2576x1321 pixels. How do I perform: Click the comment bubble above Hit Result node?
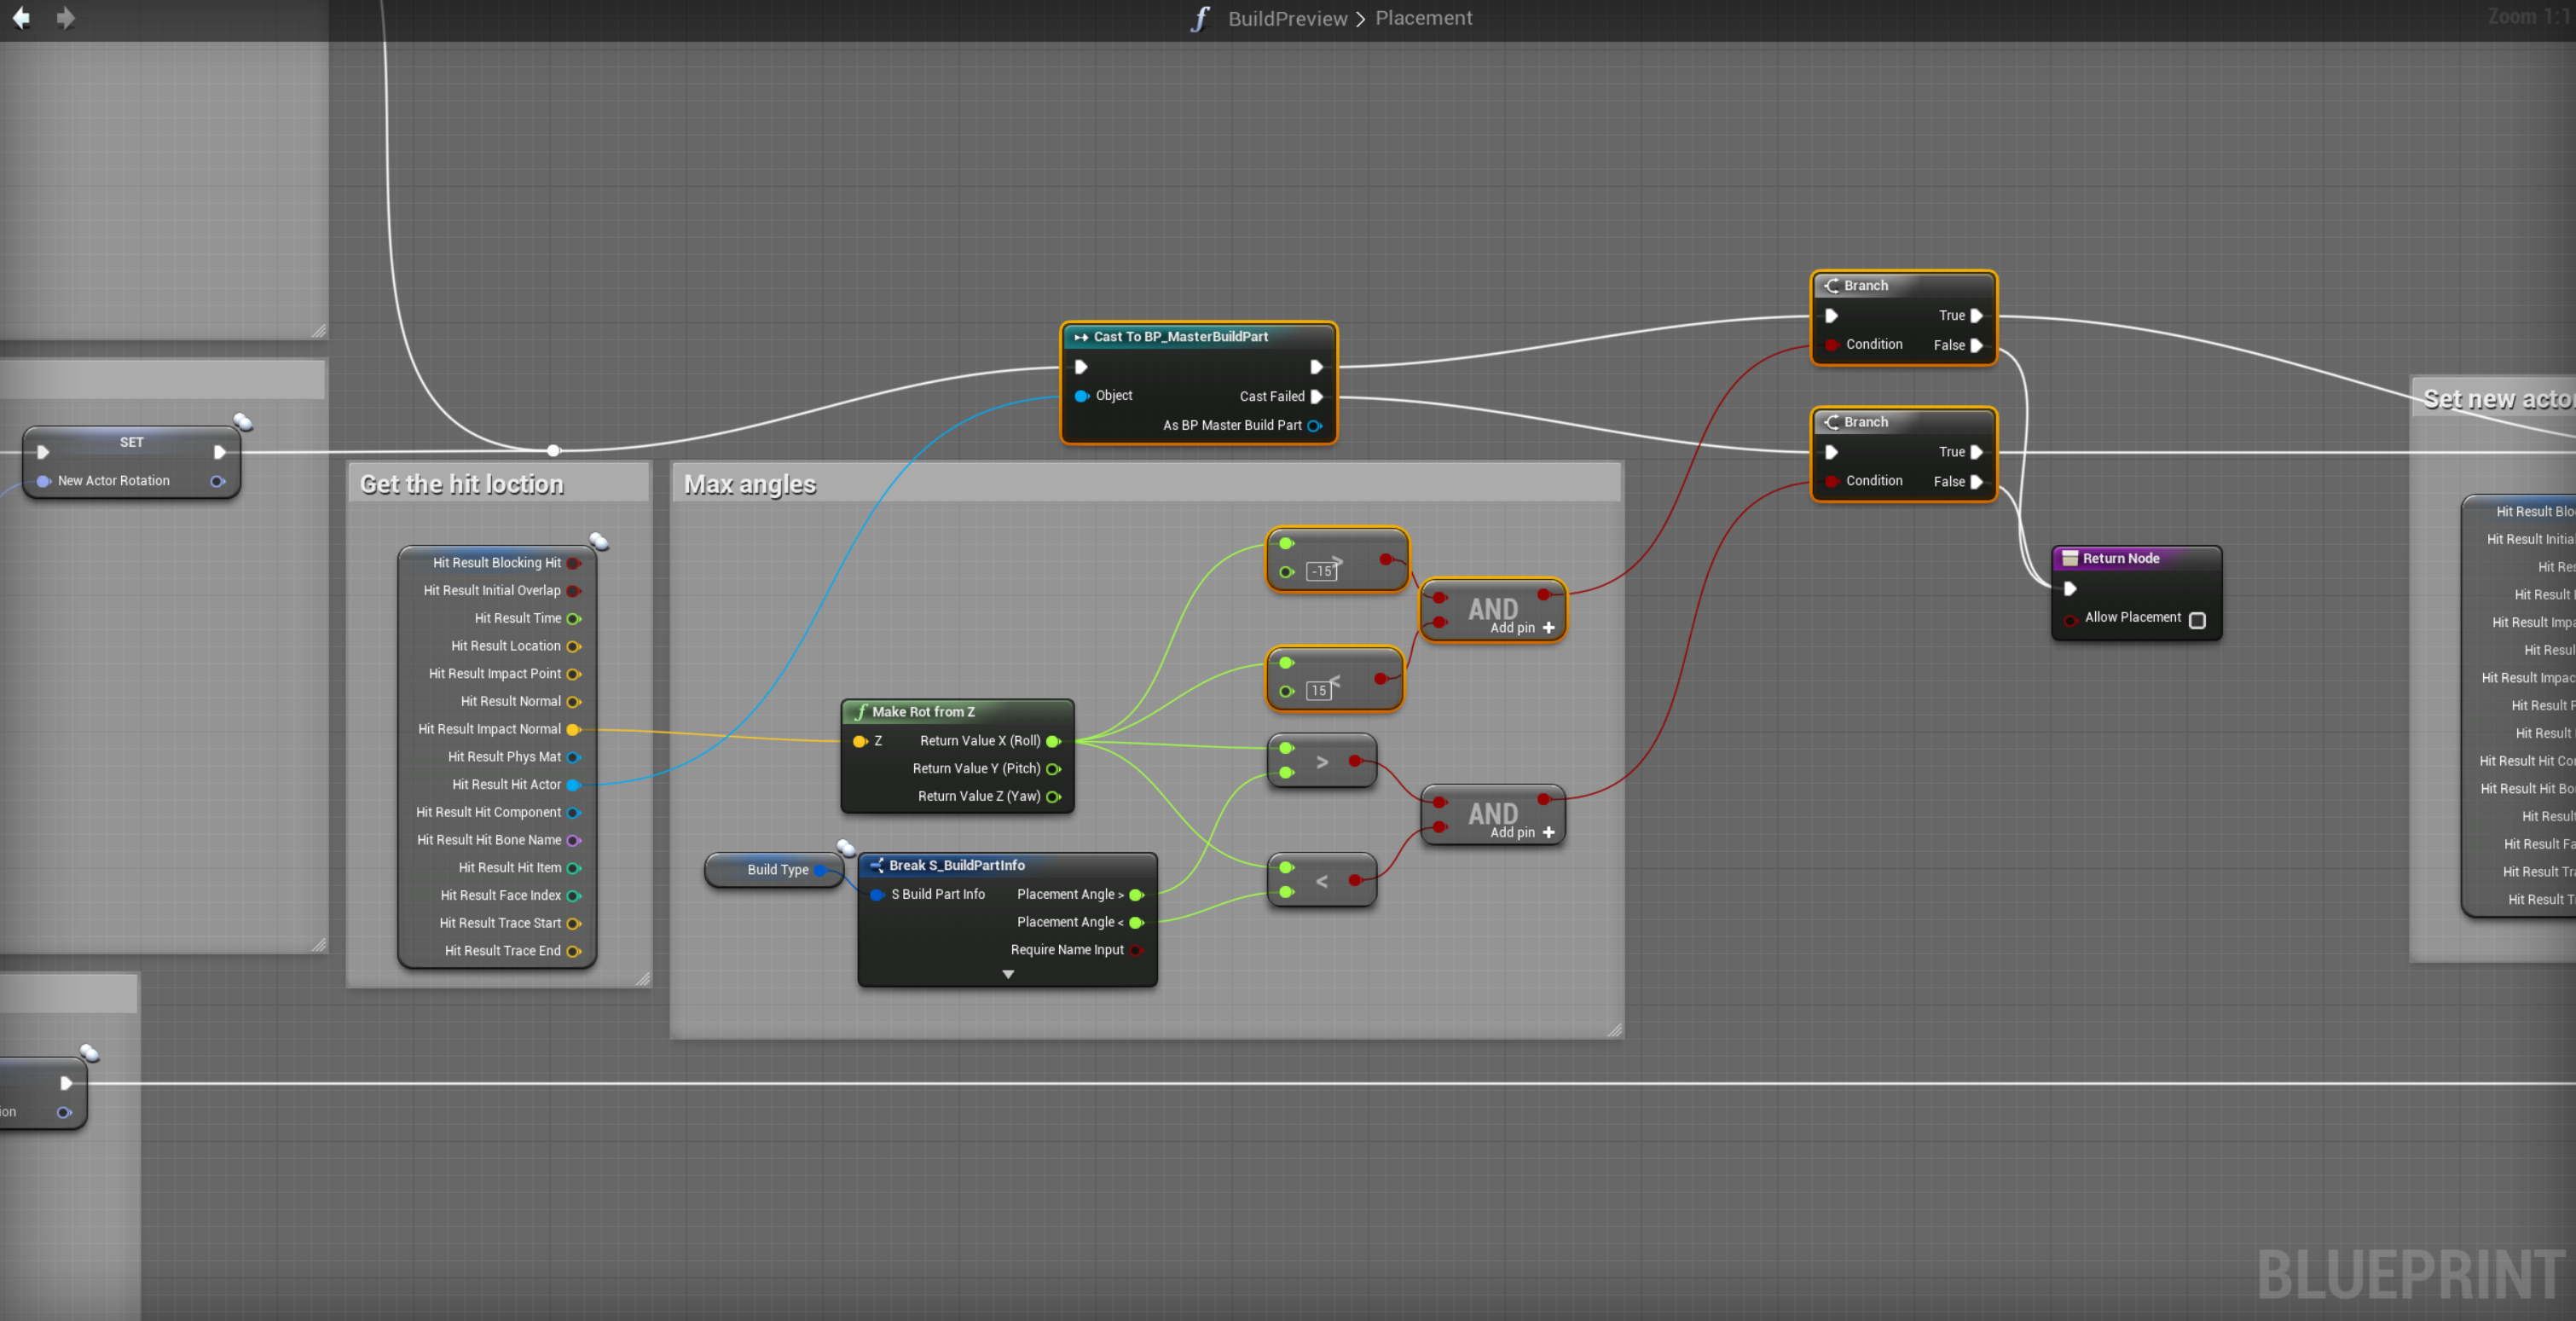(599, 541)
